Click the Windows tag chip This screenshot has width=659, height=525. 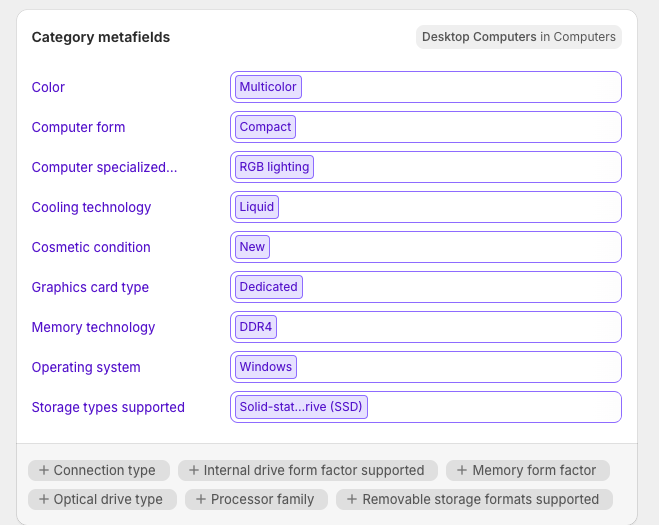coord(266,367)
